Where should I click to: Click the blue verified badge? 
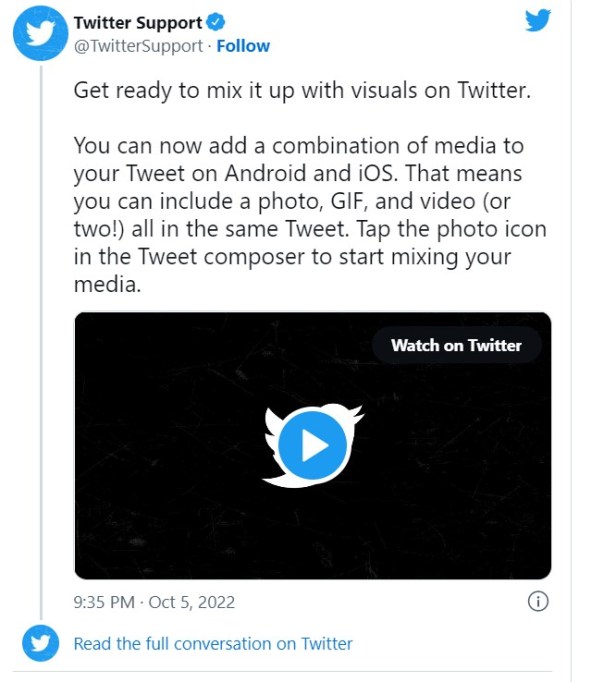coord(213,23)
